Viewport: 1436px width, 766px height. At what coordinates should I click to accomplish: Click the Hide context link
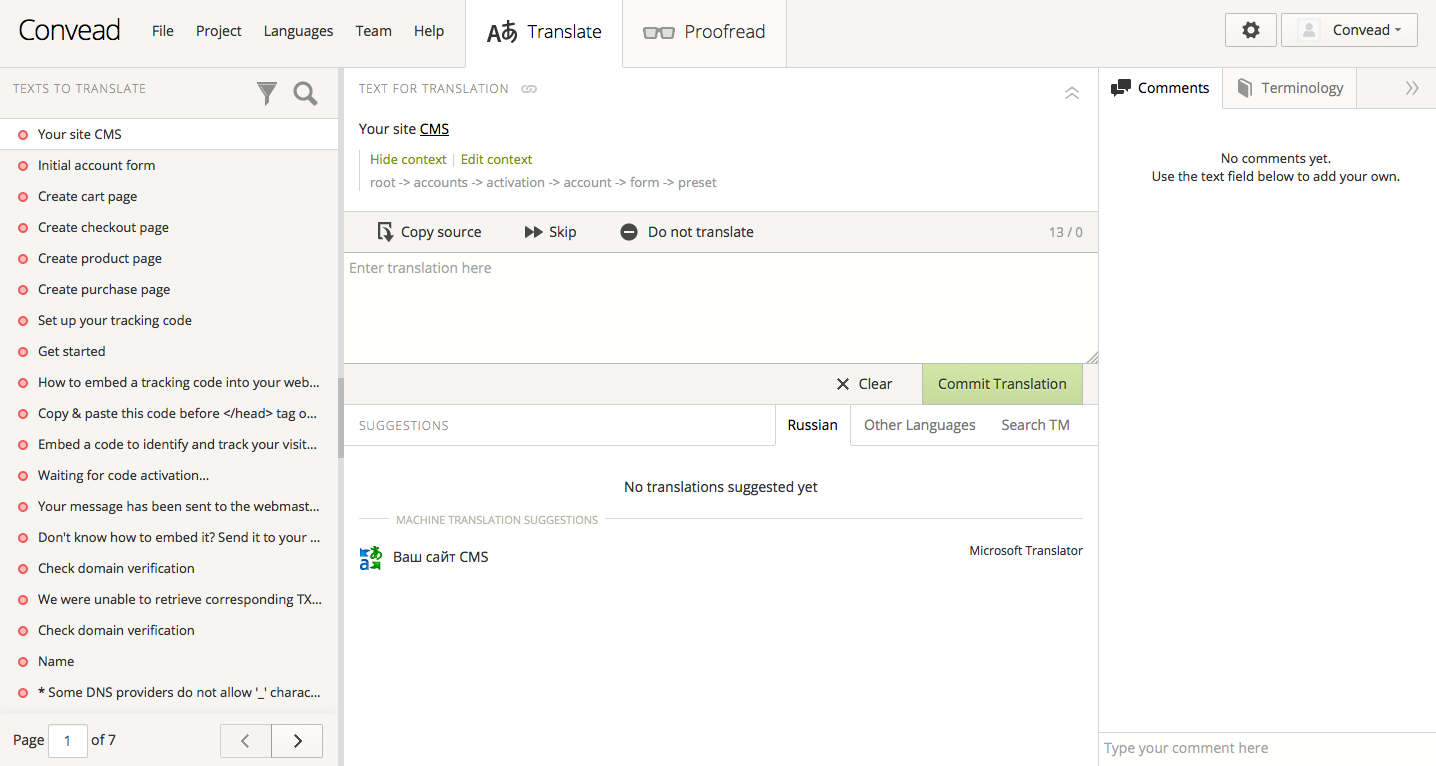click(408, 159)
